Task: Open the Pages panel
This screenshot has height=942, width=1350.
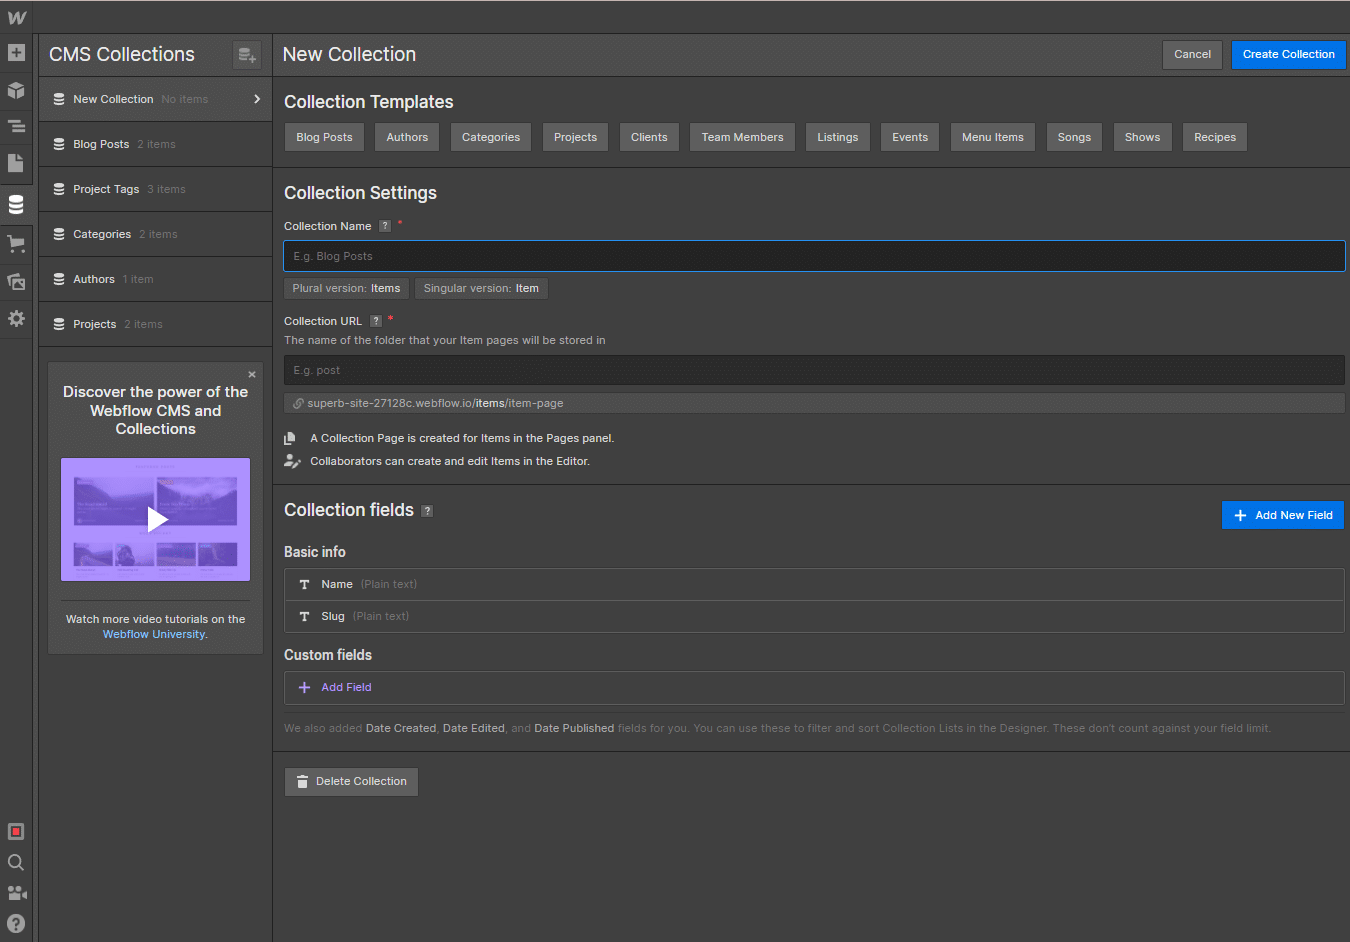Action: pos(16,163)
